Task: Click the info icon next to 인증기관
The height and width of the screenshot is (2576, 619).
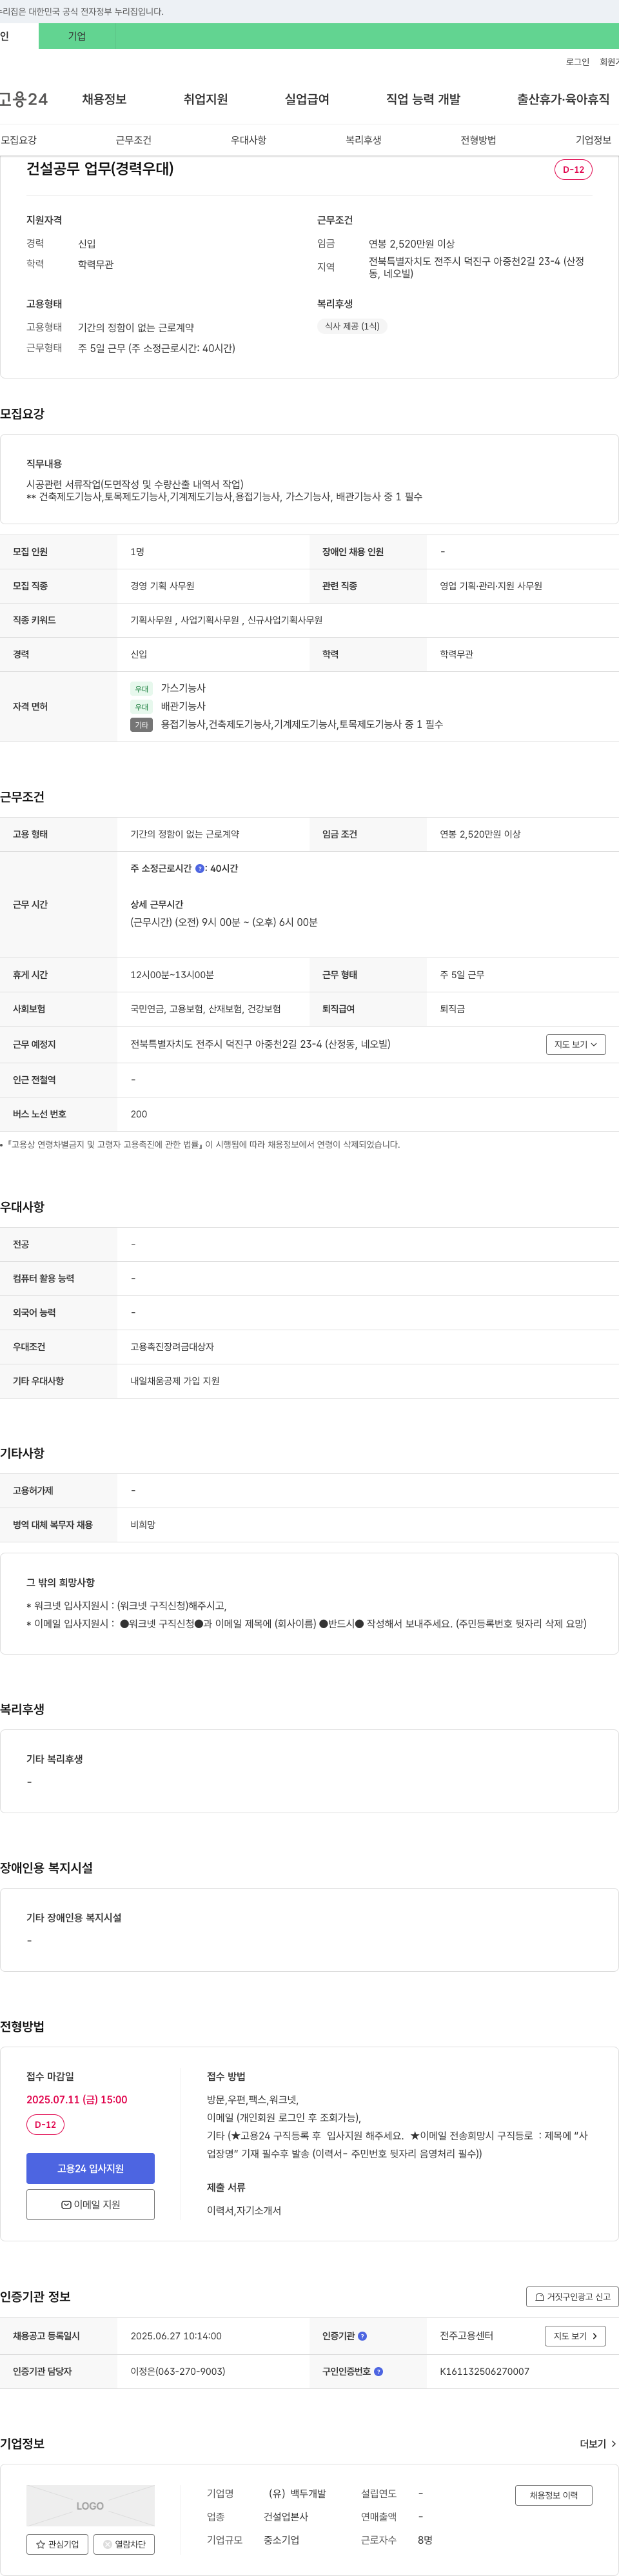Action: [362, 2336]
